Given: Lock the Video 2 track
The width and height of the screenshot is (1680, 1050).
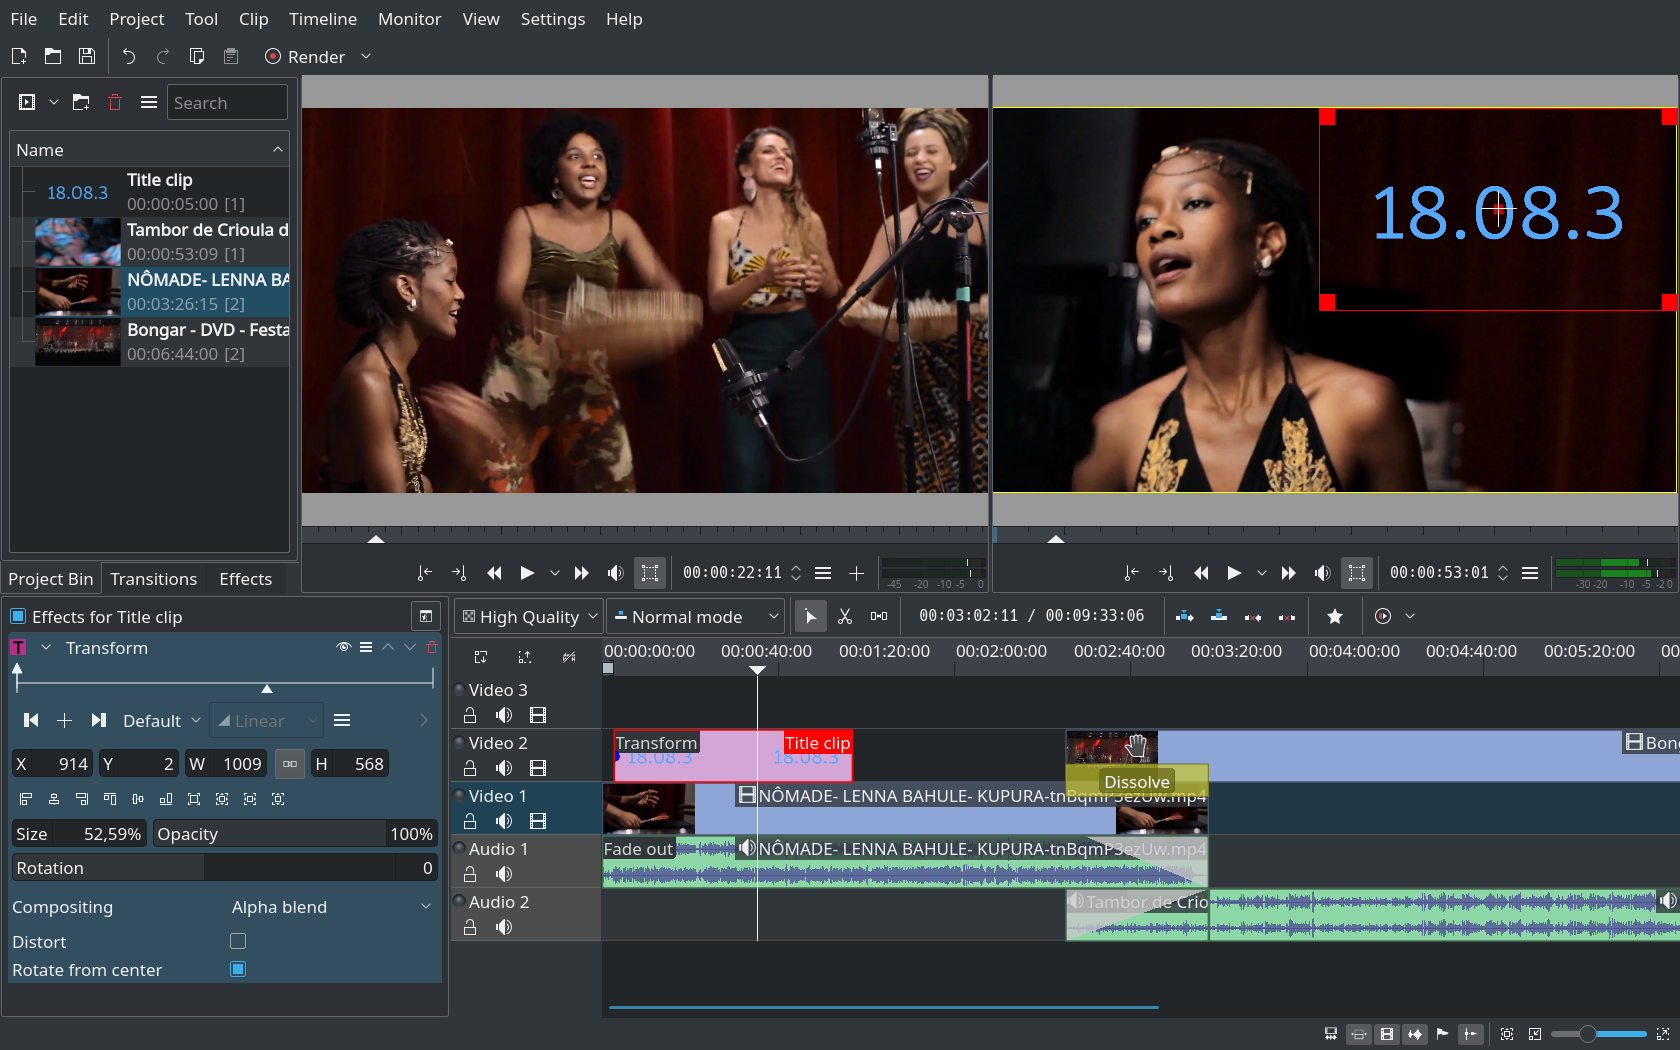Looking at the screenshot, I should pyautogui.click(x=469, y=768).
